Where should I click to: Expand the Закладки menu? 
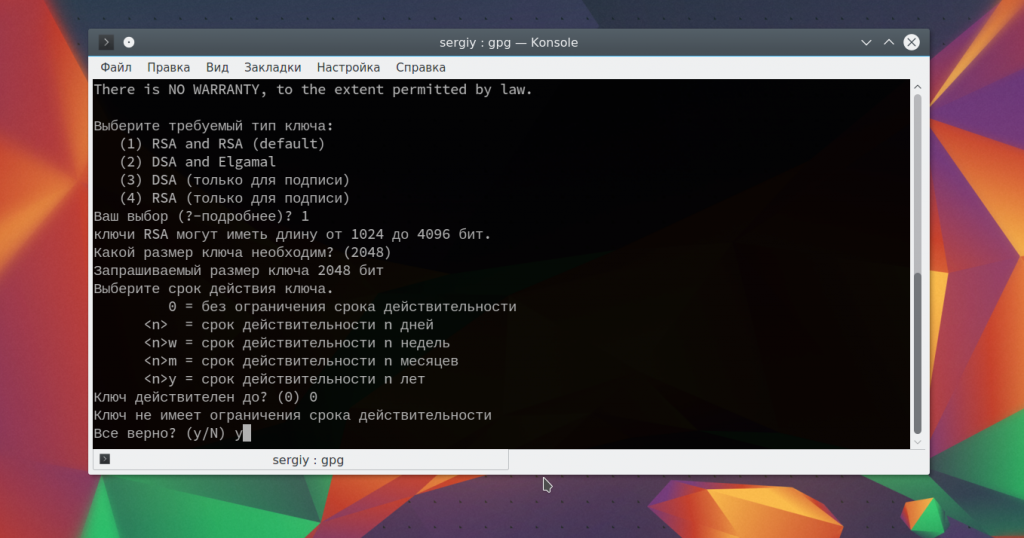(x=272, y=67)
